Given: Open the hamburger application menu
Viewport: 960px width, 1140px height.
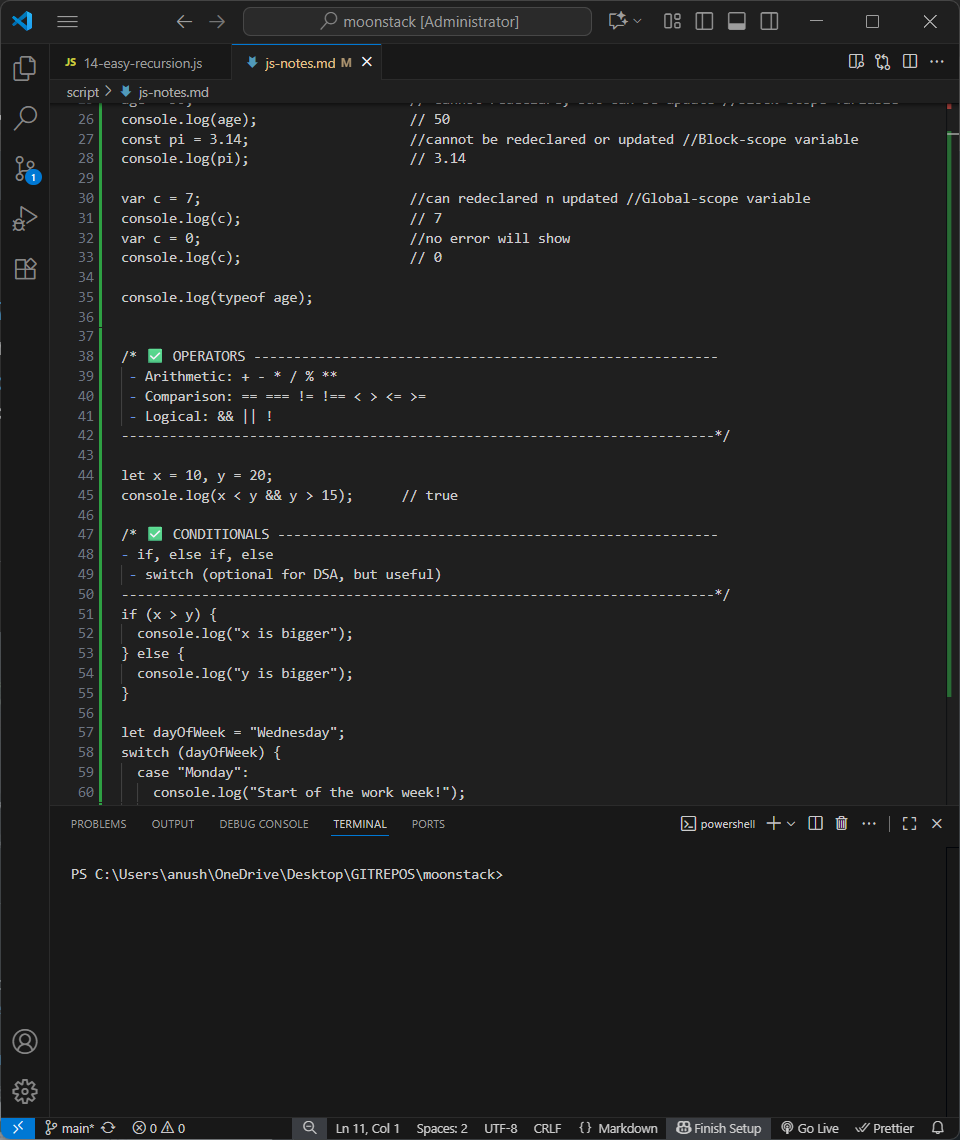Looking at the screenshot, I should (68, 22).
